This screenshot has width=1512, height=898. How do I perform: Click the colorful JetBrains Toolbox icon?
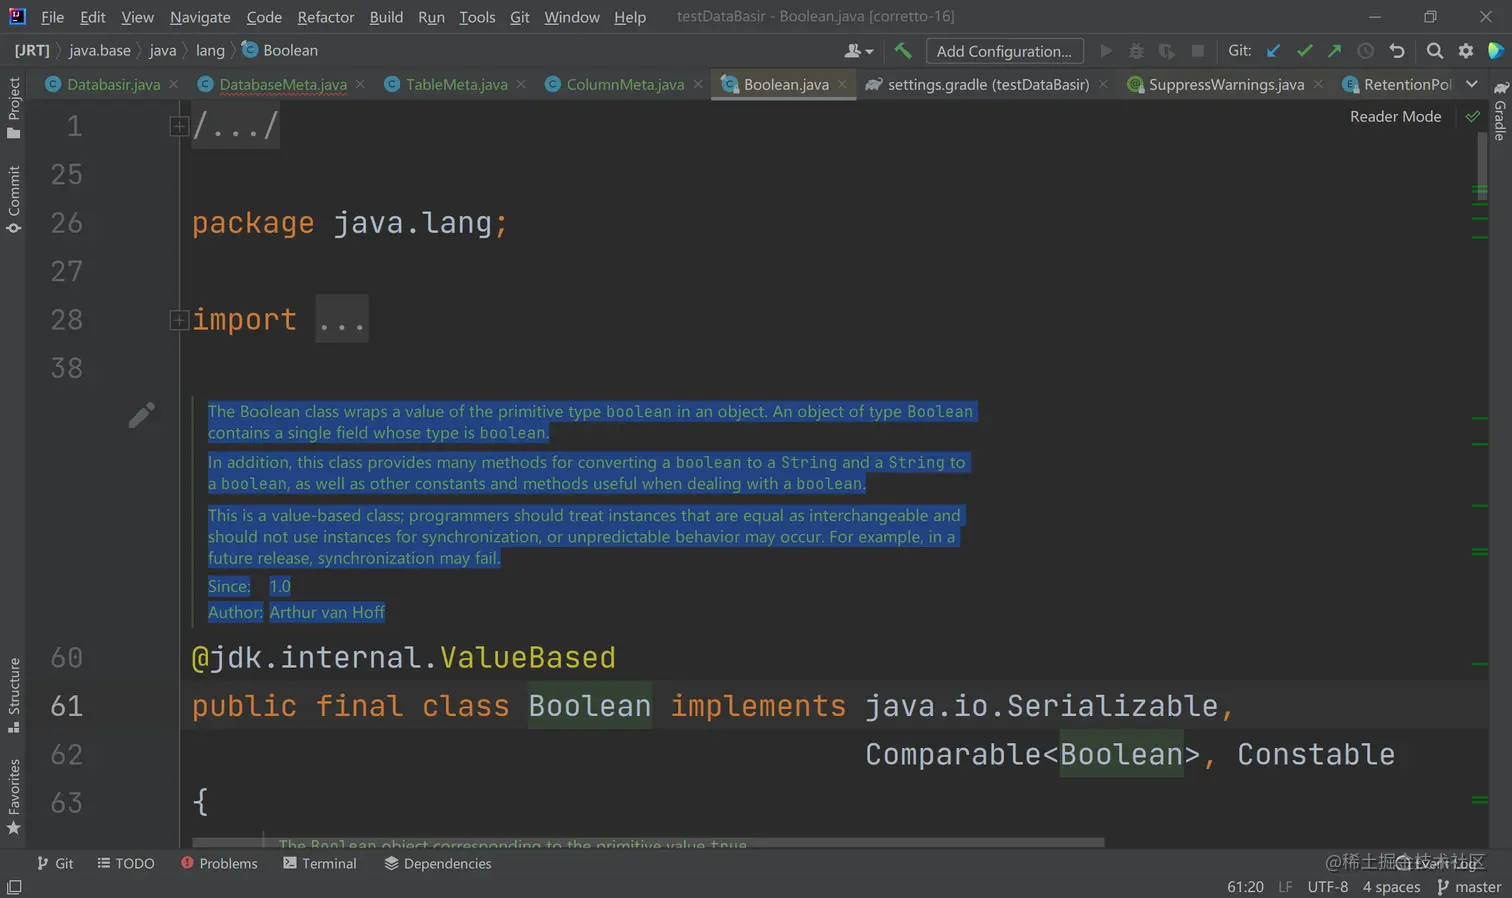[x=1496, y=51]
